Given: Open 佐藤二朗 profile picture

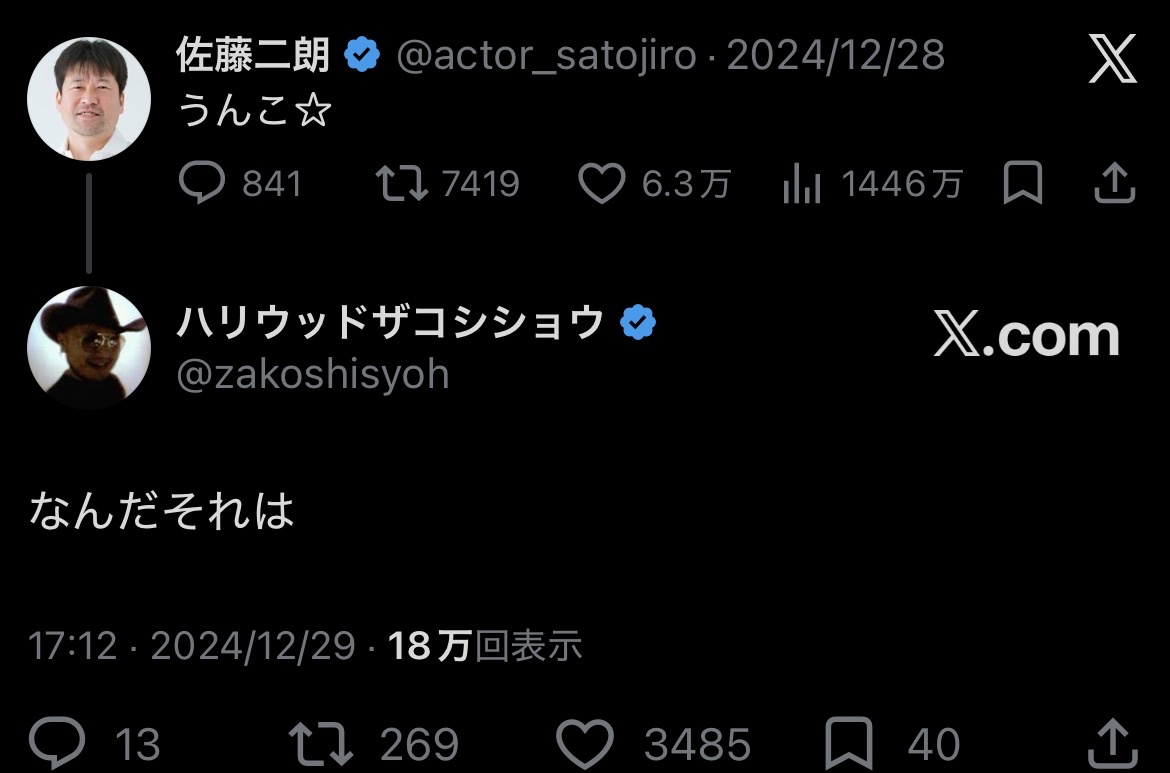Looking at the screenshot, I should 89,98.
